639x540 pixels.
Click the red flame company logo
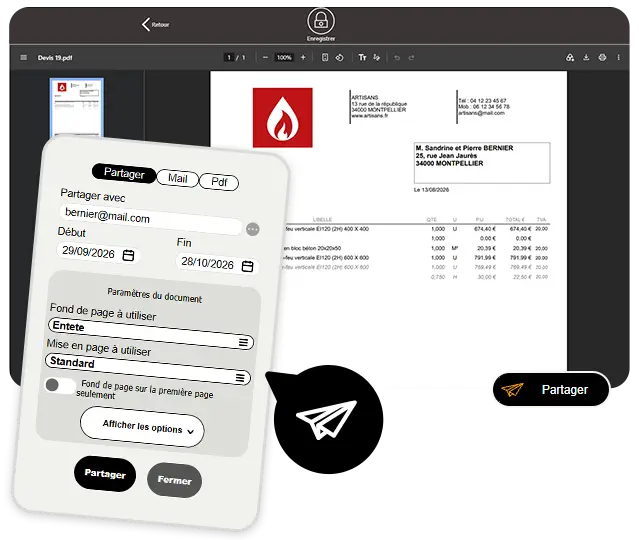[282, 117]
